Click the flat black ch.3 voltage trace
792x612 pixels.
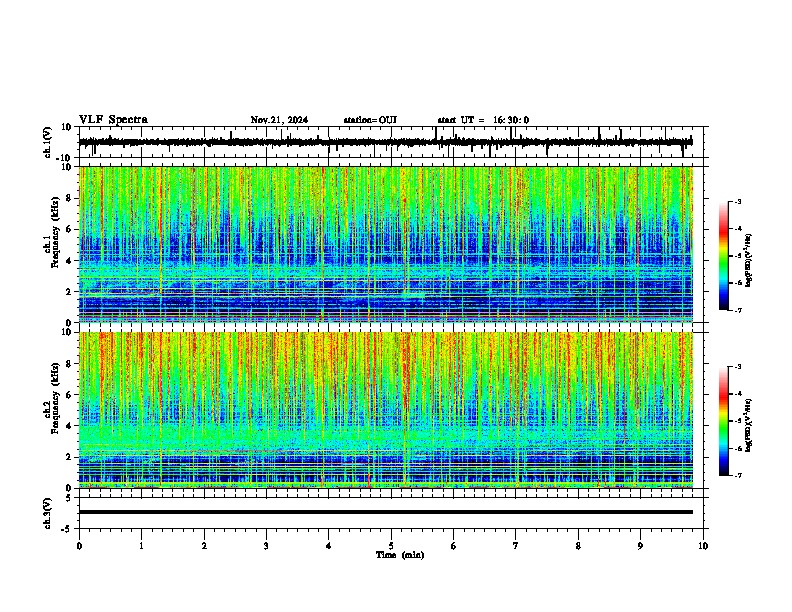click(386, 512)
